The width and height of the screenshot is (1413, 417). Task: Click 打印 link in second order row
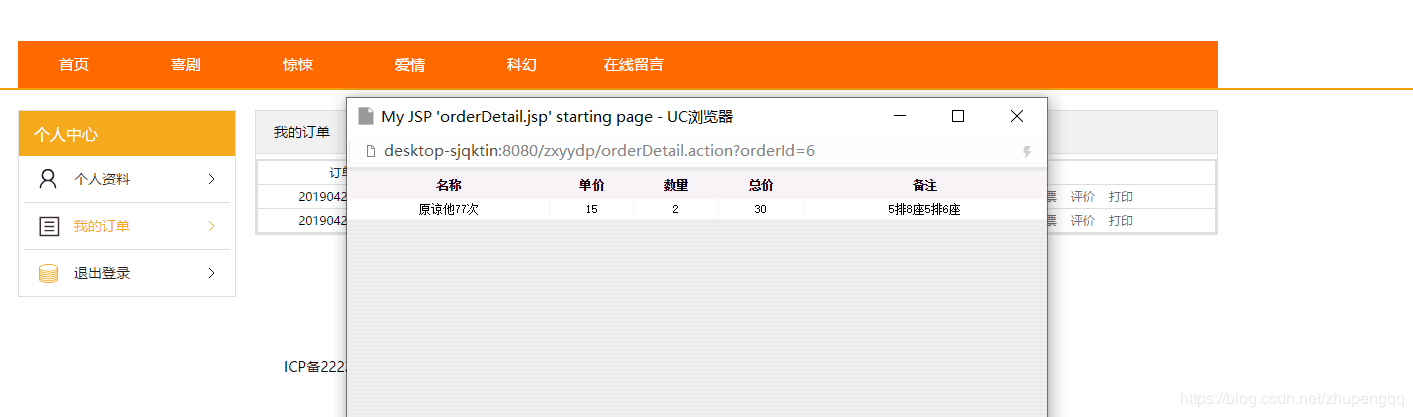click(x=1120, y=221)
